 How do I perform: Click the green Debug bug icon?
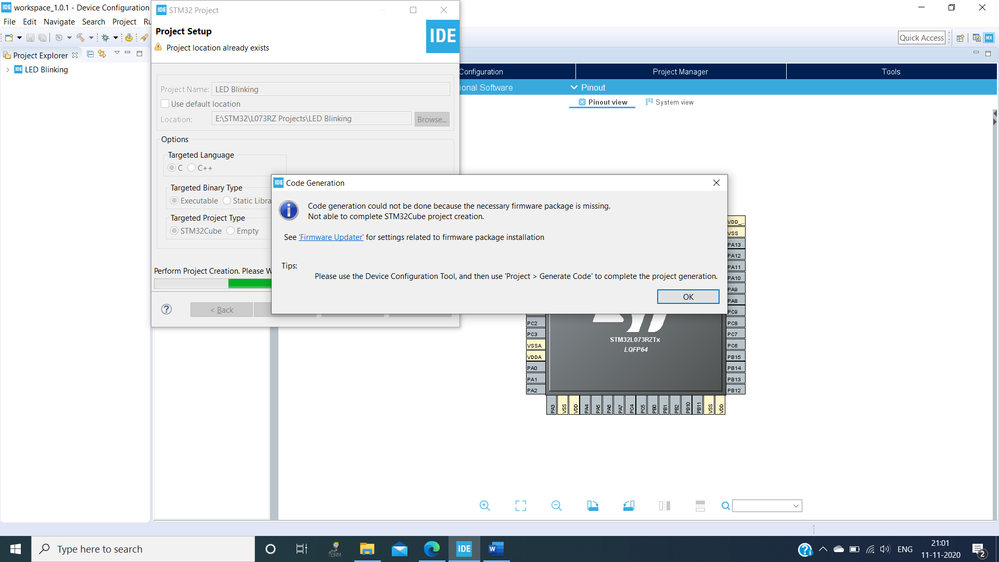click(x=106, y=38)
